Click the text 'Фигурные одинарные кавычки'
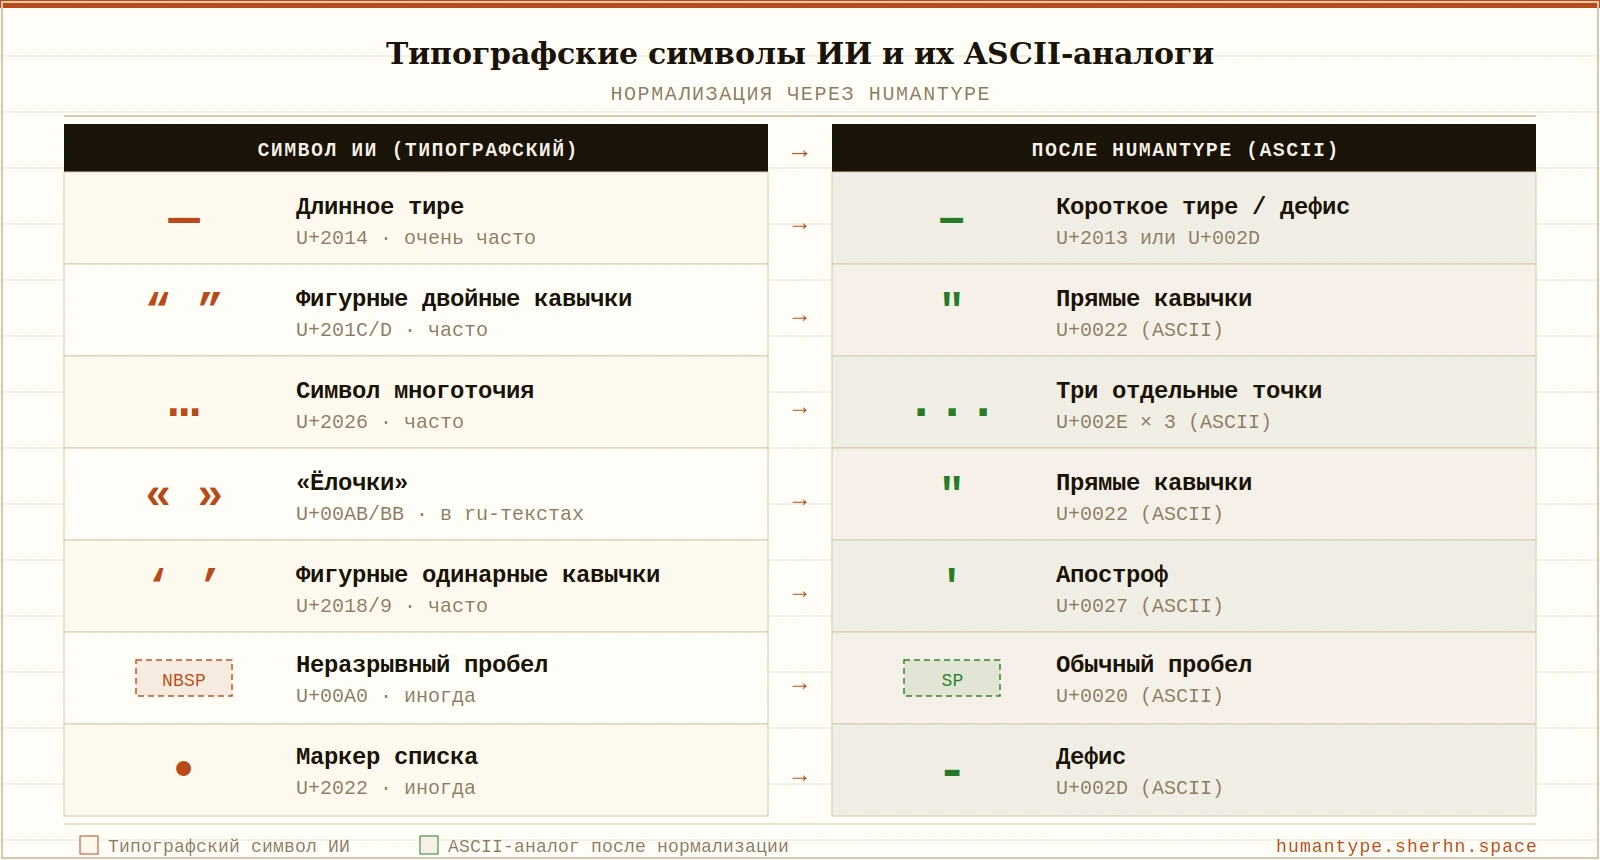This screenshot has height=860, width=1600. click(478, 574)
